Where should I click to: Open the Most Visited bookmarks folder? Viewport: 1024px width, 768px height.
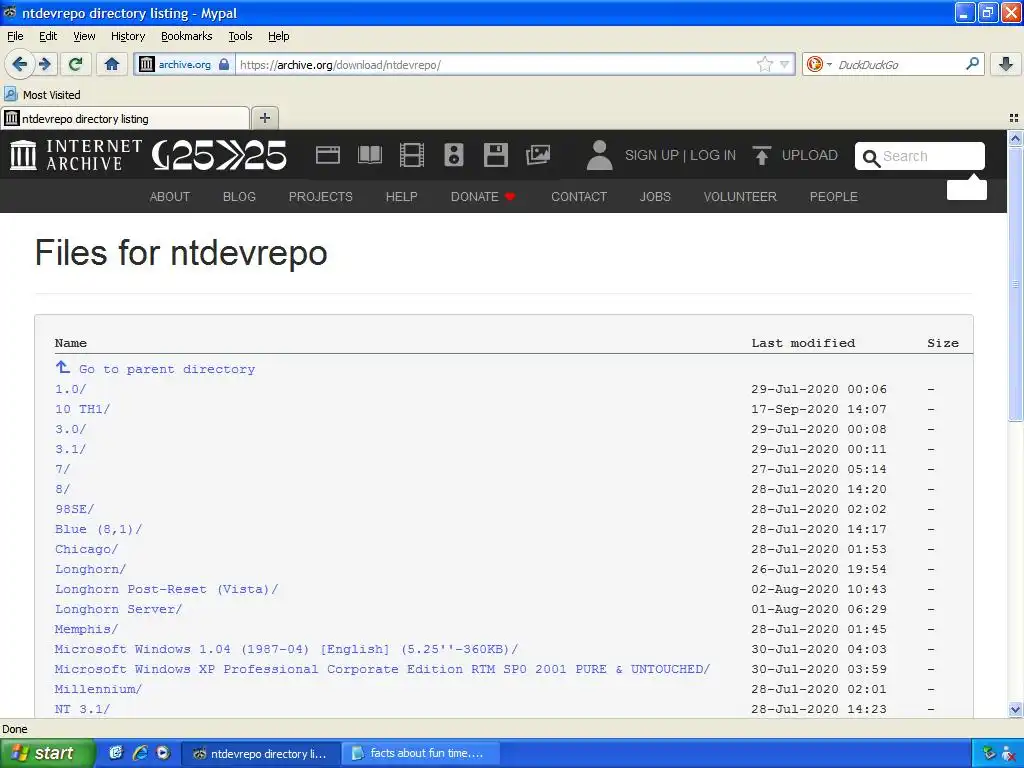(42, 95)
